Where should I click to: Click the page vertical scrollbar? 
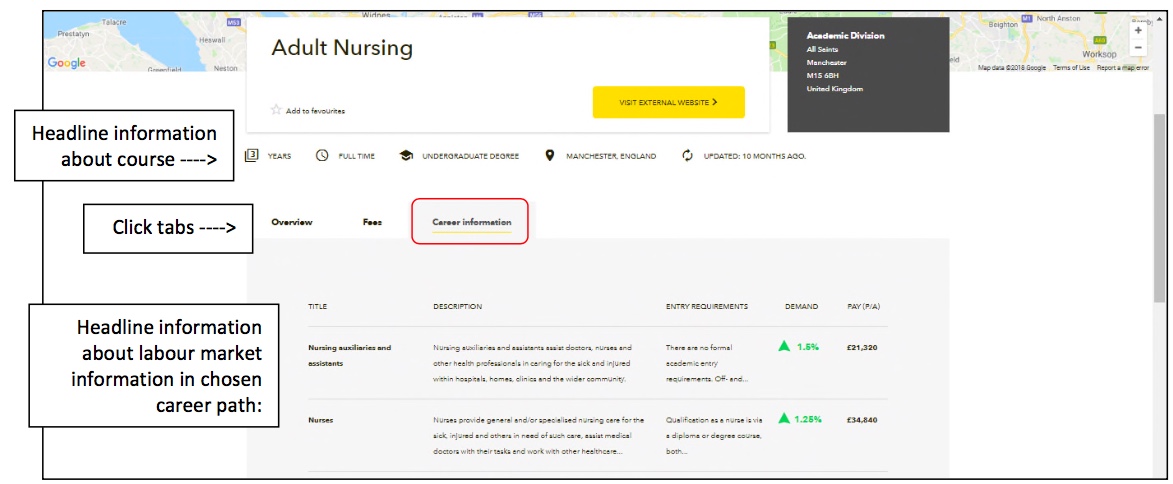(x=1160, y=209)
